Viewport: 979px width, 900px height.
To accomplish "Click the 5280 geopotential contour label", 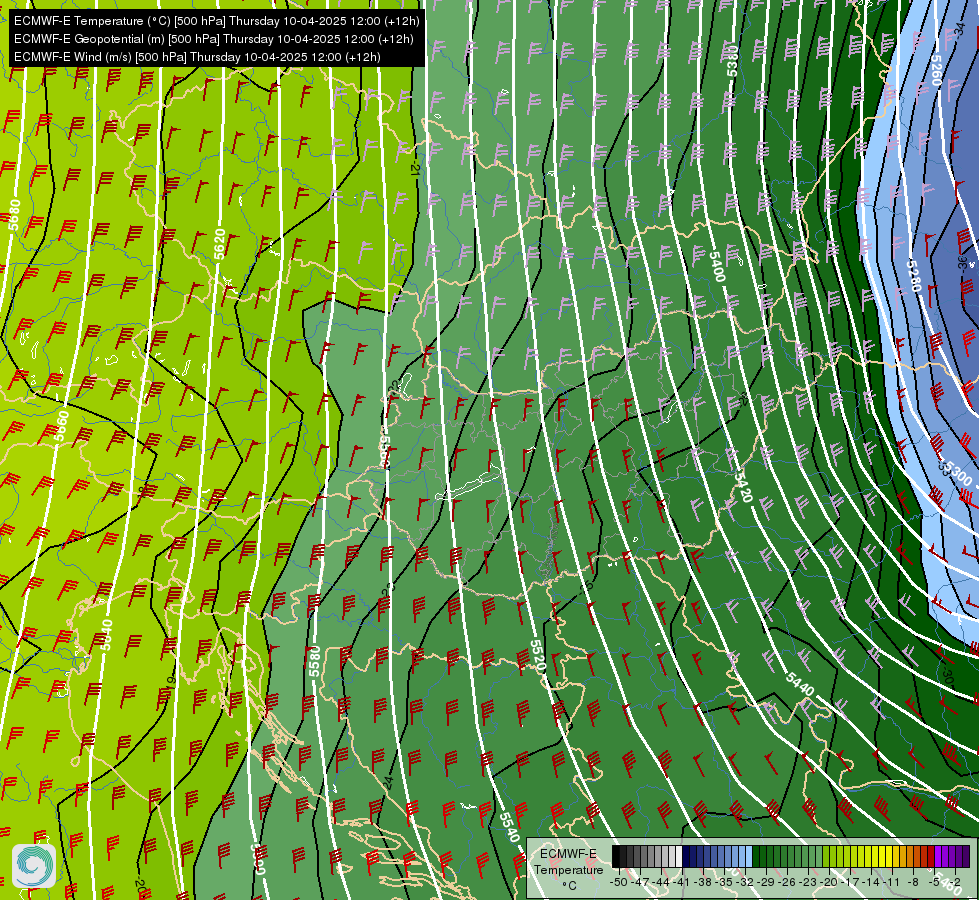I will [x=913, y=275].
